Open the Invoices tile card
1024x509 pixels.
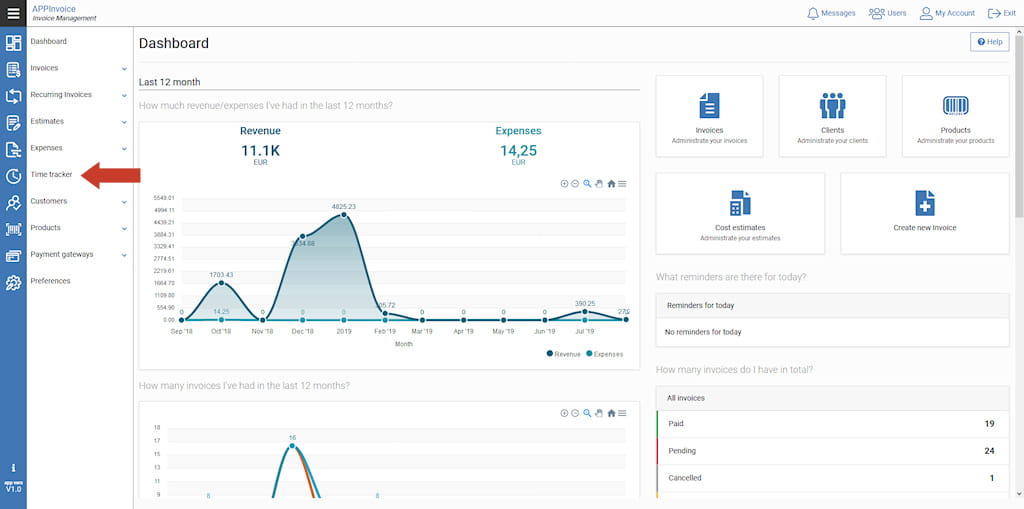[x=709, y=116]
